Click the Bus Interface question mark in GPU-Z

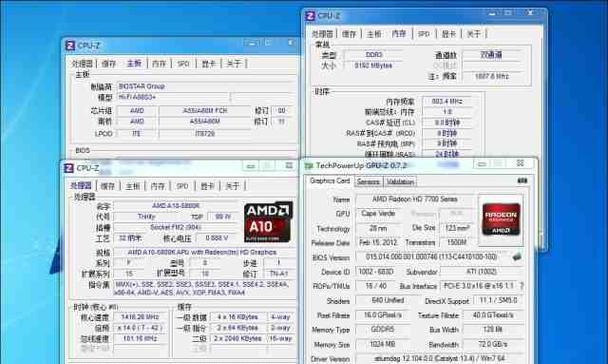[x=522, y=286]
